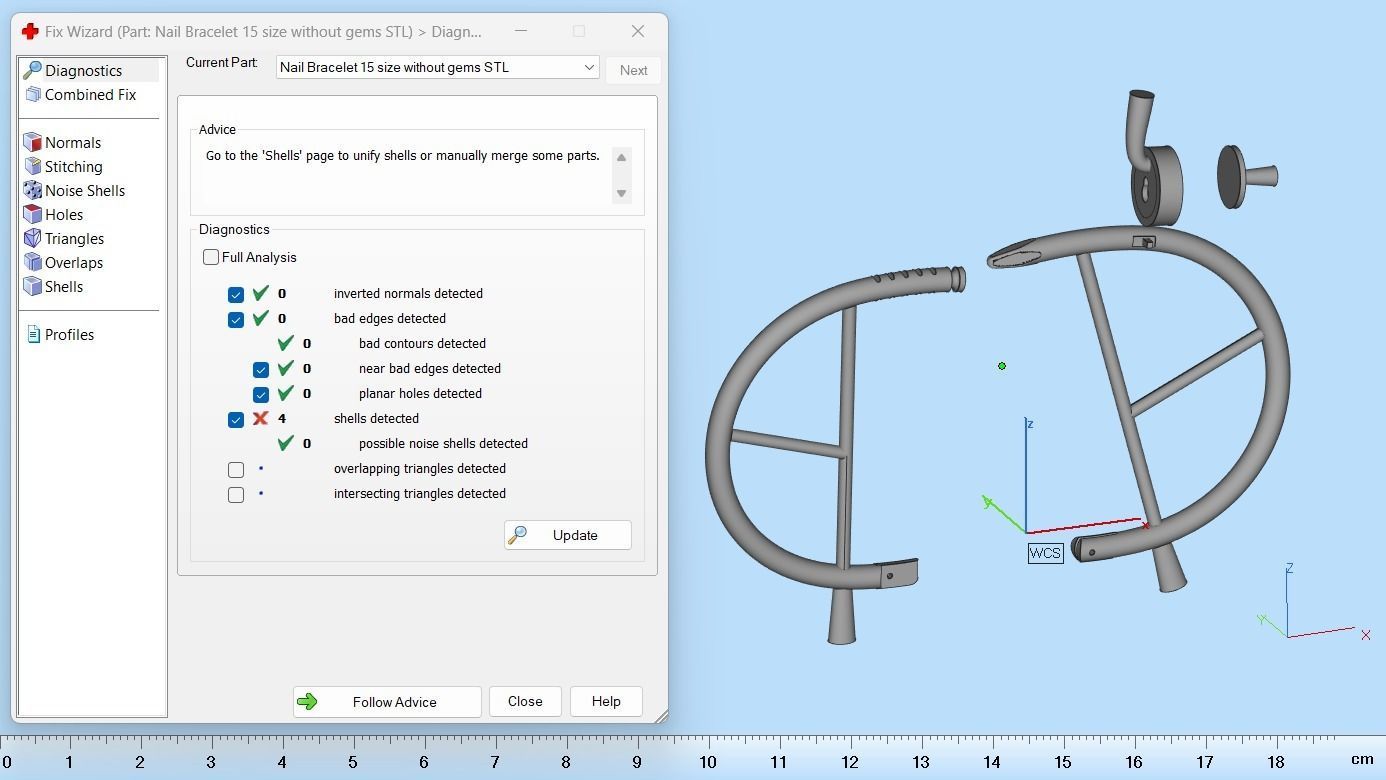Screen dimensions: 1386x780
Task: Click the red cross Fix Wizard icon
Action: click(x=30, y=31)
